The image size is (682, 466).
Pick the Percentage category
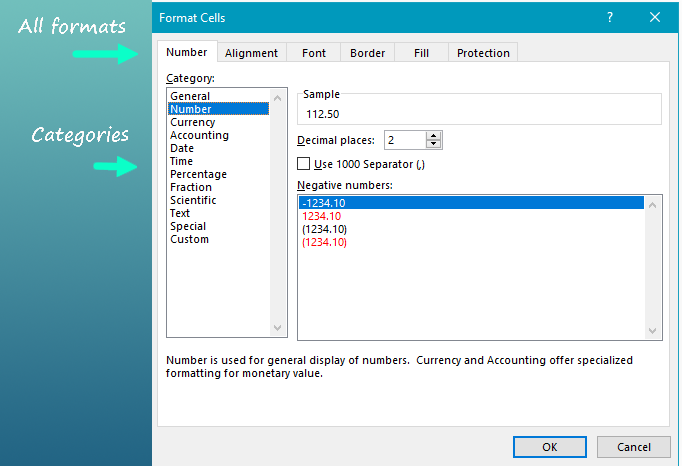[218, 174]
